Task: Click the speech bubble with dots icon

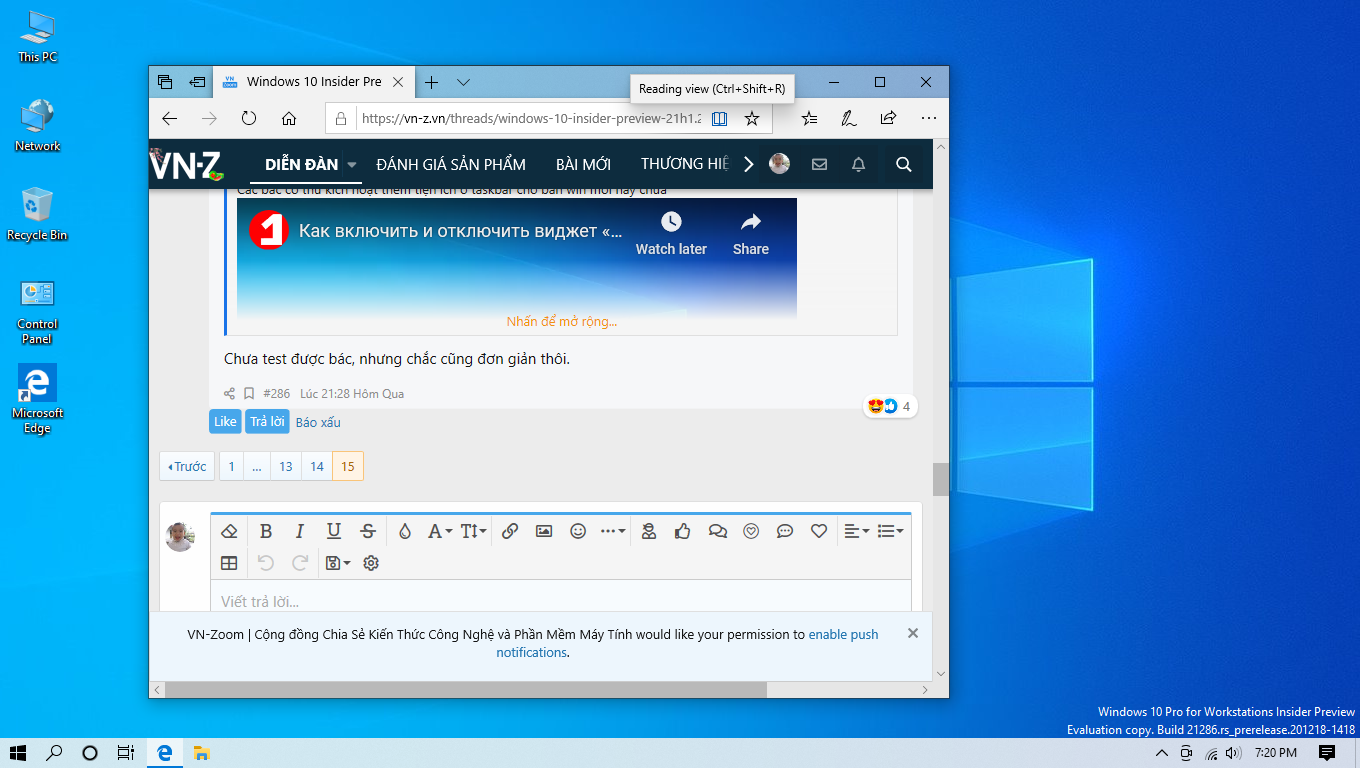Action: [x=785, y=531]
